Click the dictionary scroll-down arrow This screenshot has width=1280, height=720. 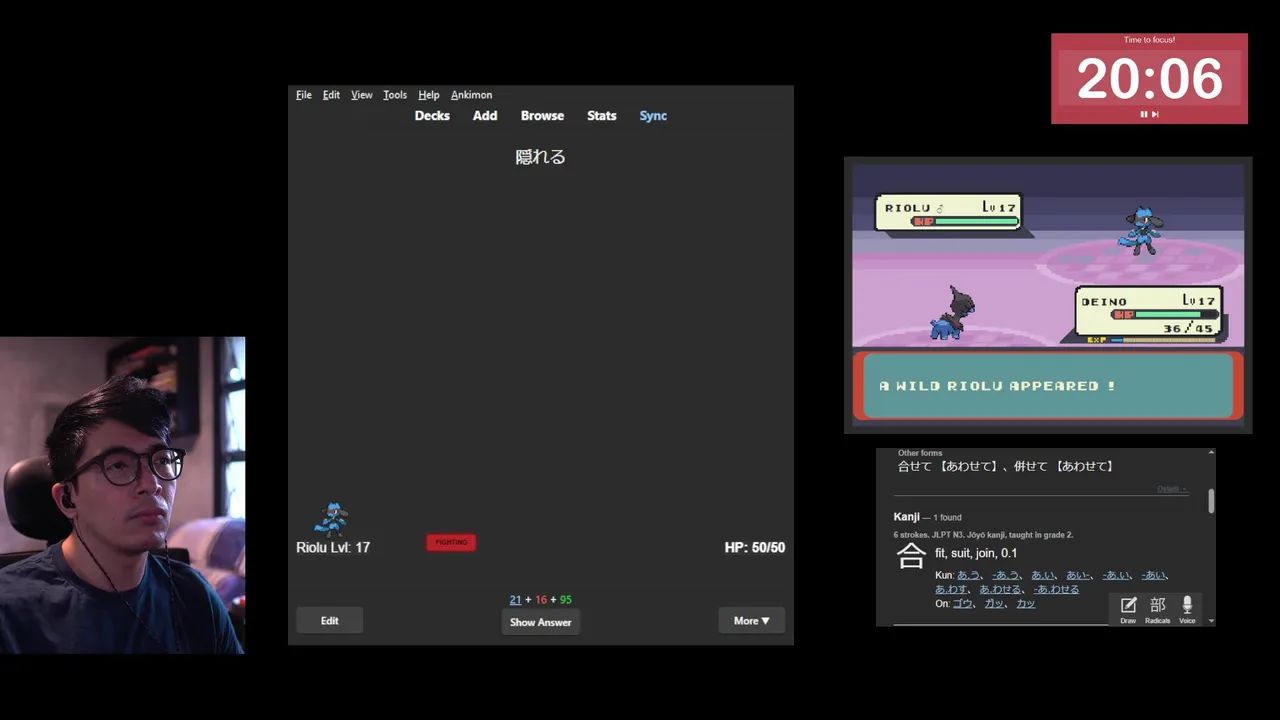click(x=1211, y=621)
